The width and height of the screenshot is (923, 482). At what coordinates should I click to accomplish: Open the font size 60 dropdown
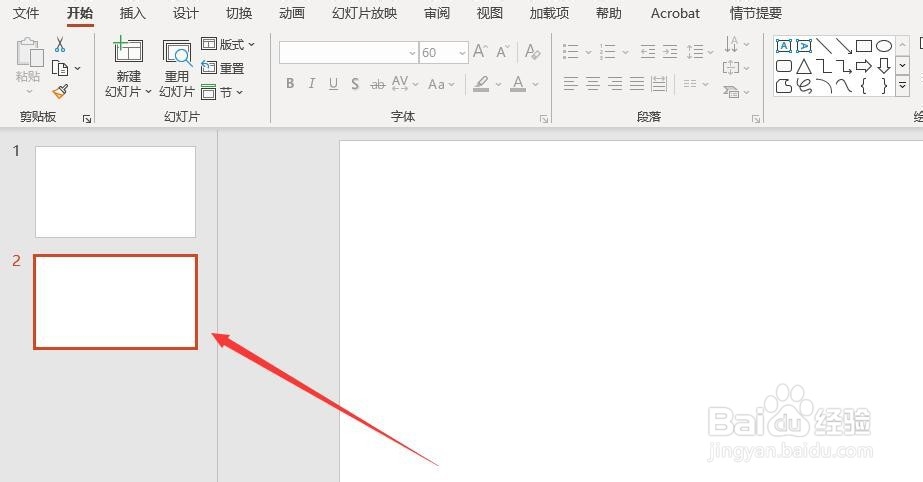click(463, 53)
